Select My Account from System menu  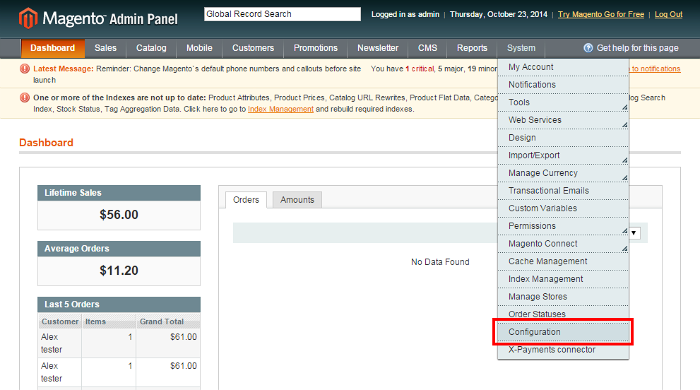tap(563, 67)
